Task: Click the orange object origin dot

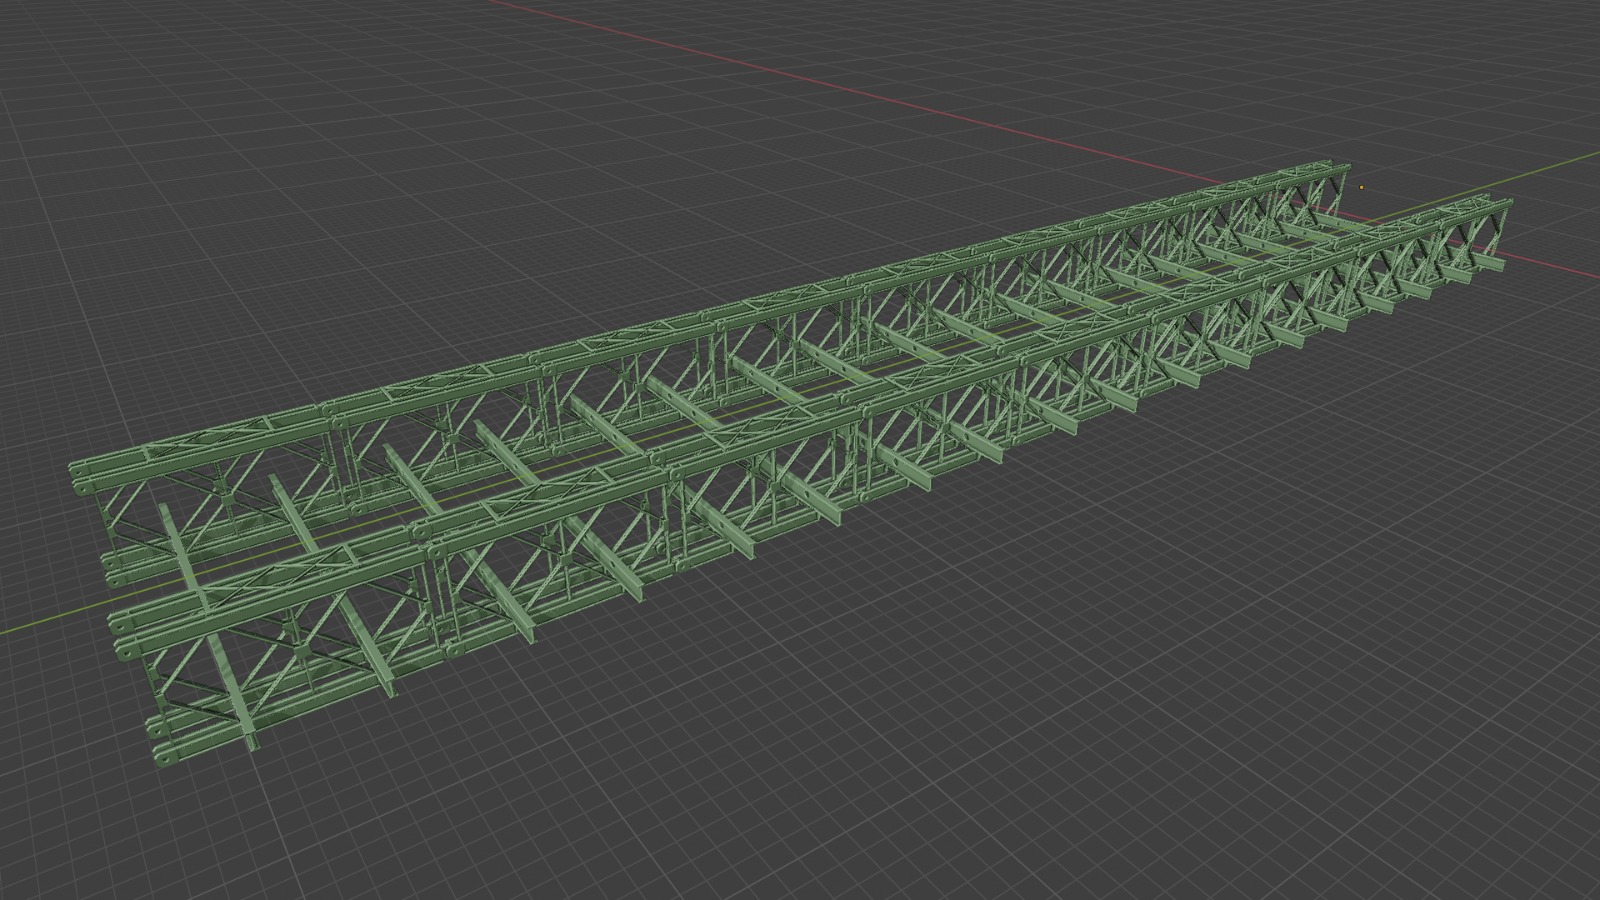Action: click(x=1362, y=187)
